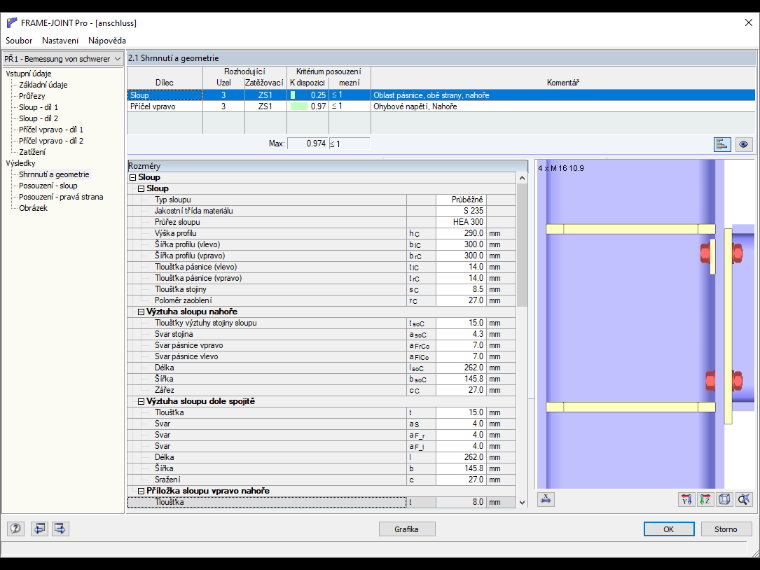Click Sražení row value 27.0
760x570 pixels.
point(461,480)
